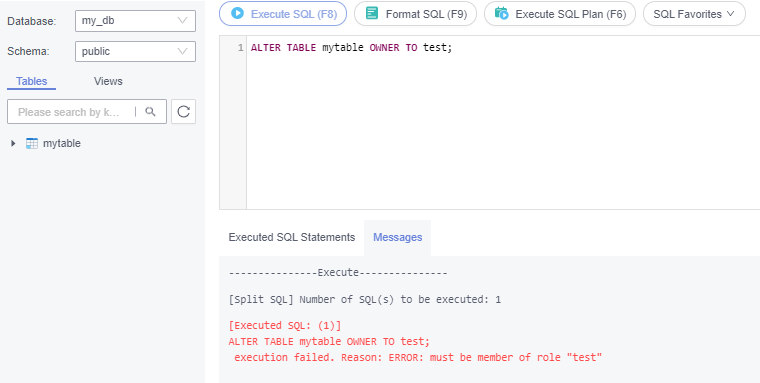Viewport: 760px width, 383px height.
Task: Select mytable in the tables list
Action: point(62,144)
